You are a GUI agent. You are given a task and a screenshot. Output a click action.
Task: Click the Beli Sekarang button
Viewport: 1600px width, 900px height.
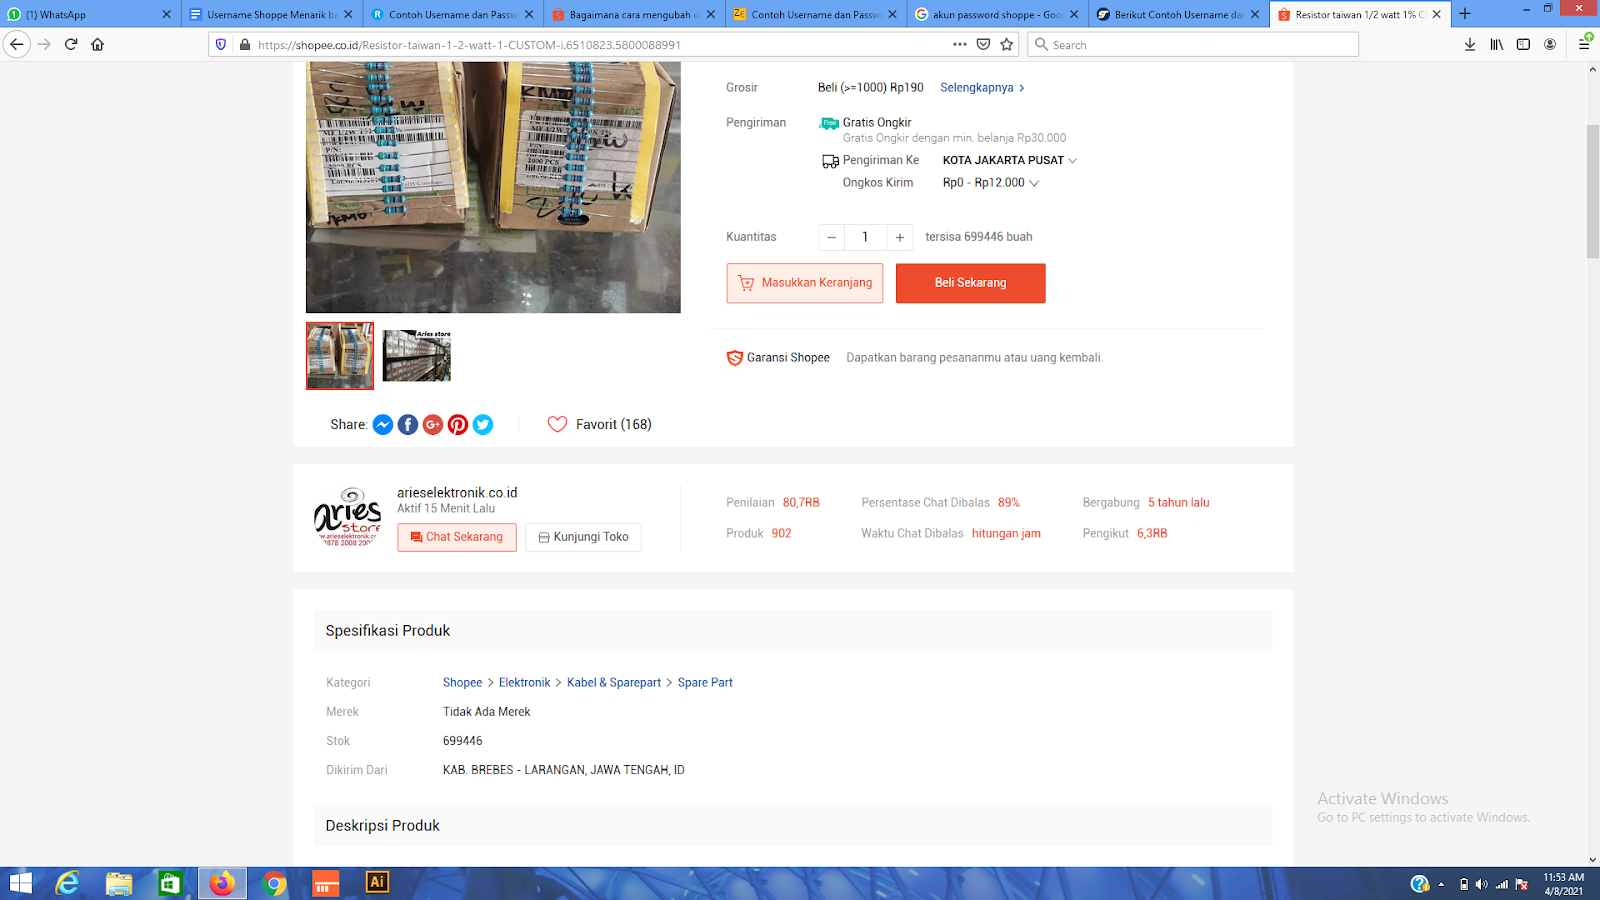(970, 283)
